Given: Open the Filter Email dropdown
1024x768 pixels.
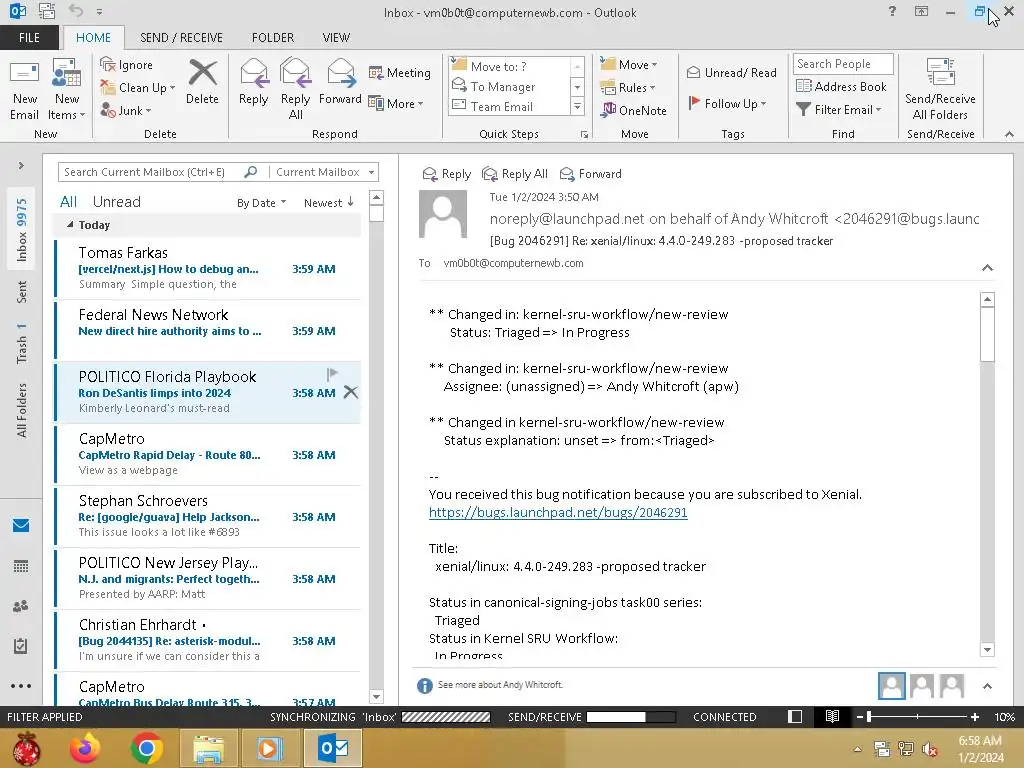Looking at the screenshot, I should coord(839,110).
